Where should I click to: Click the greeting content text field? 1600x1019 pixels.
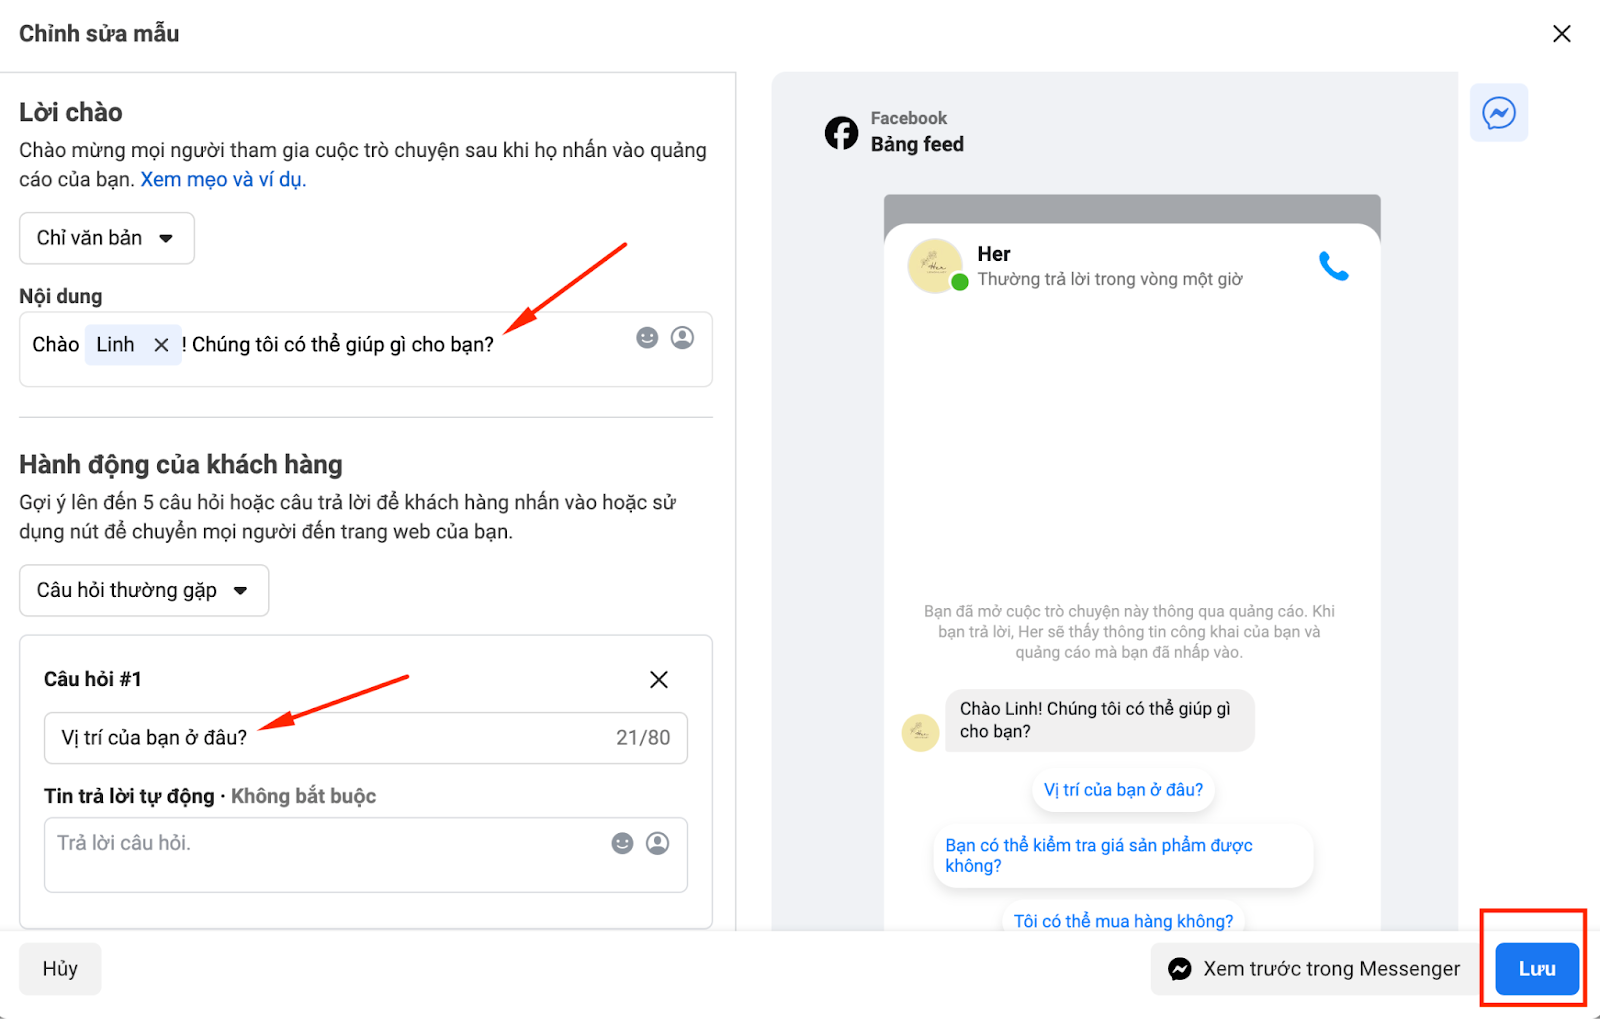tap(366, 349)
